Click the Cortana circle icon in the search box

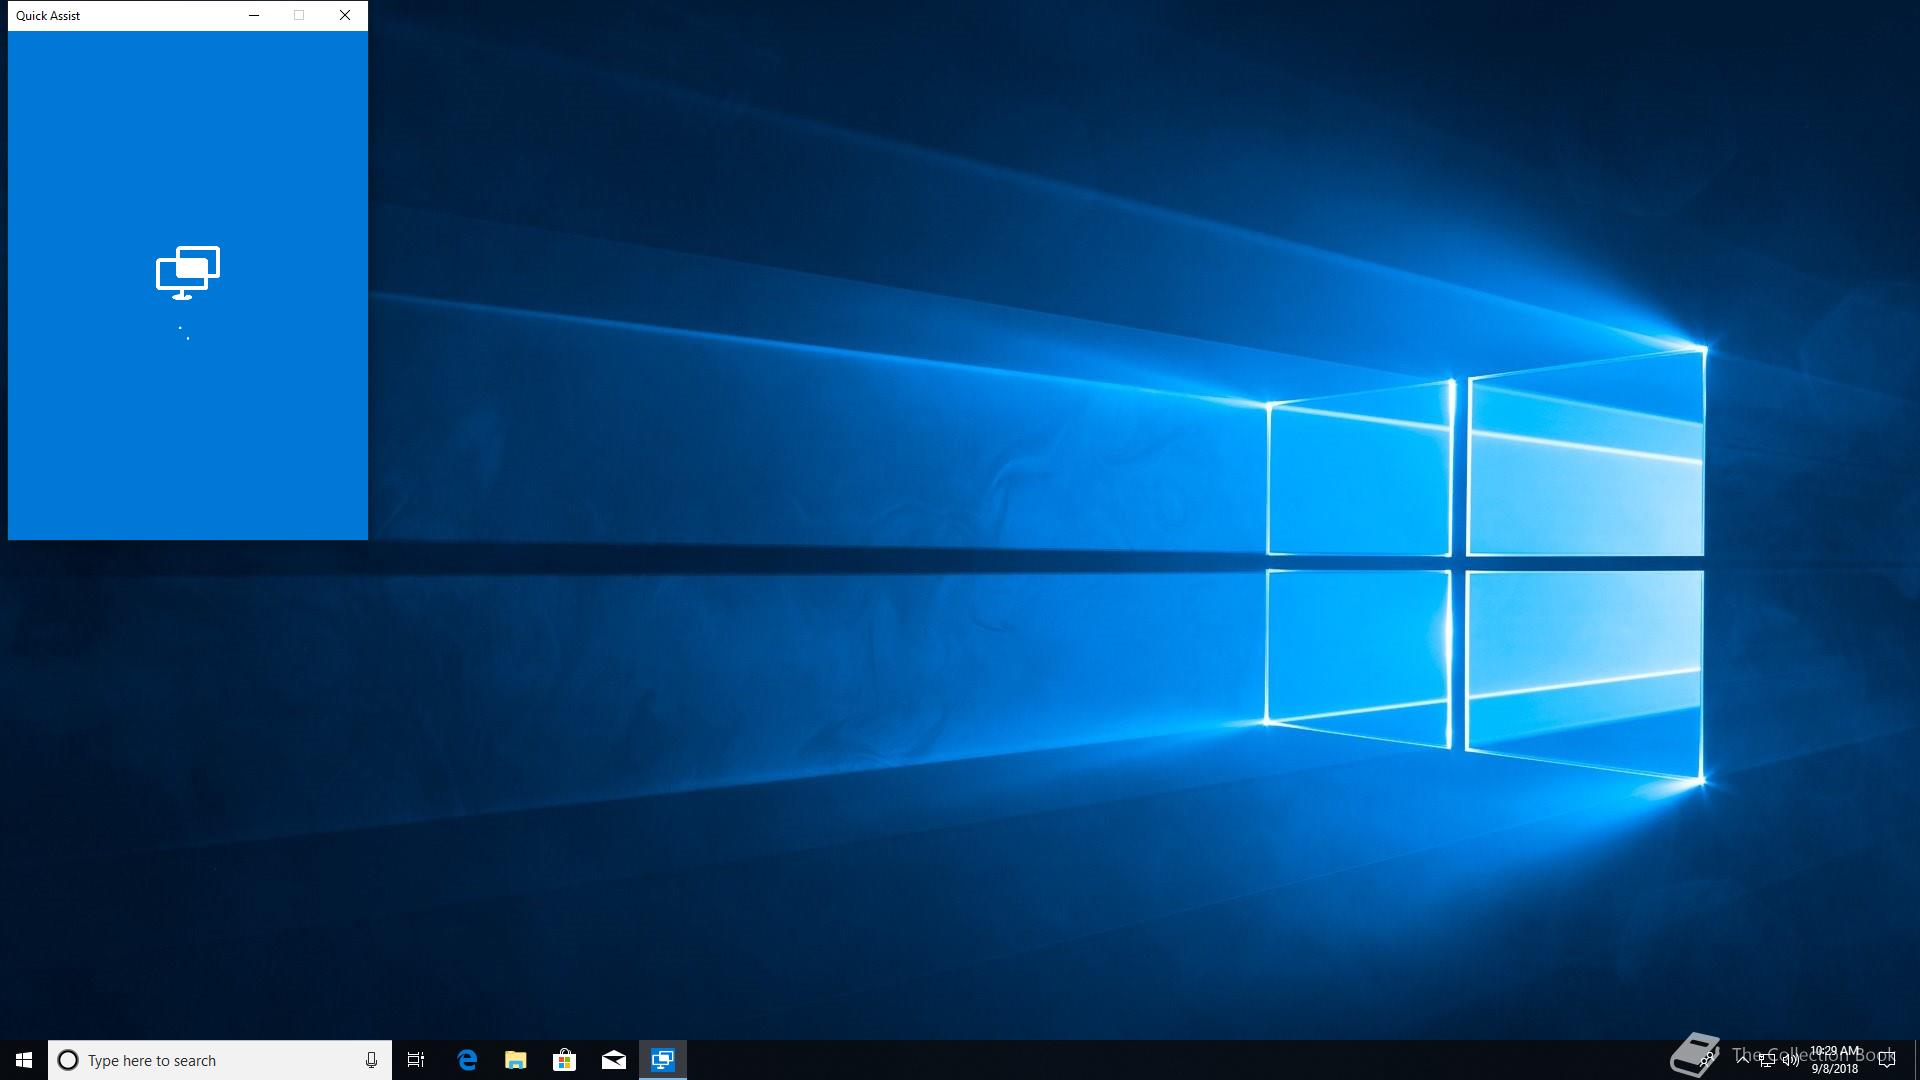click(68, 1060)
